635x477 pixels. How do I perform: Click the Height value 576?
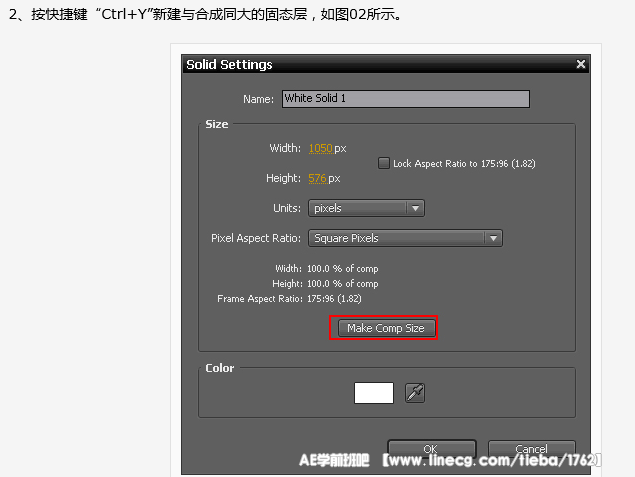[x=317, y=178]
